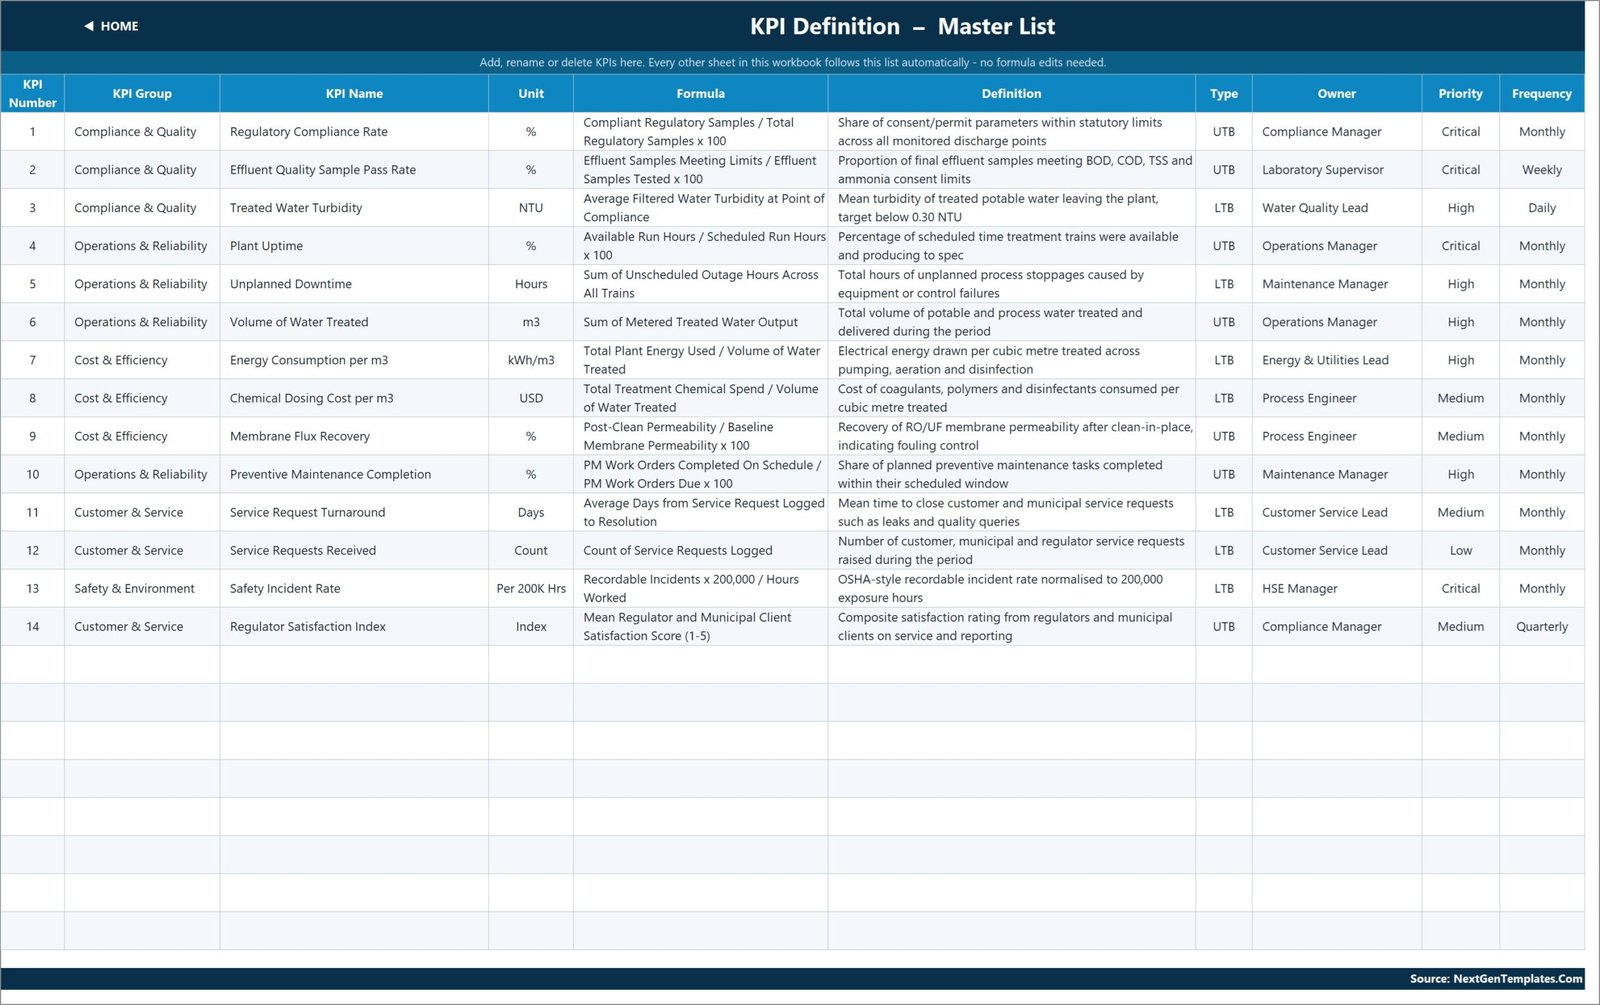Select the Unplanned Downtime KPI name
The image size is (1600, 1005).
[x=354, y=284]
